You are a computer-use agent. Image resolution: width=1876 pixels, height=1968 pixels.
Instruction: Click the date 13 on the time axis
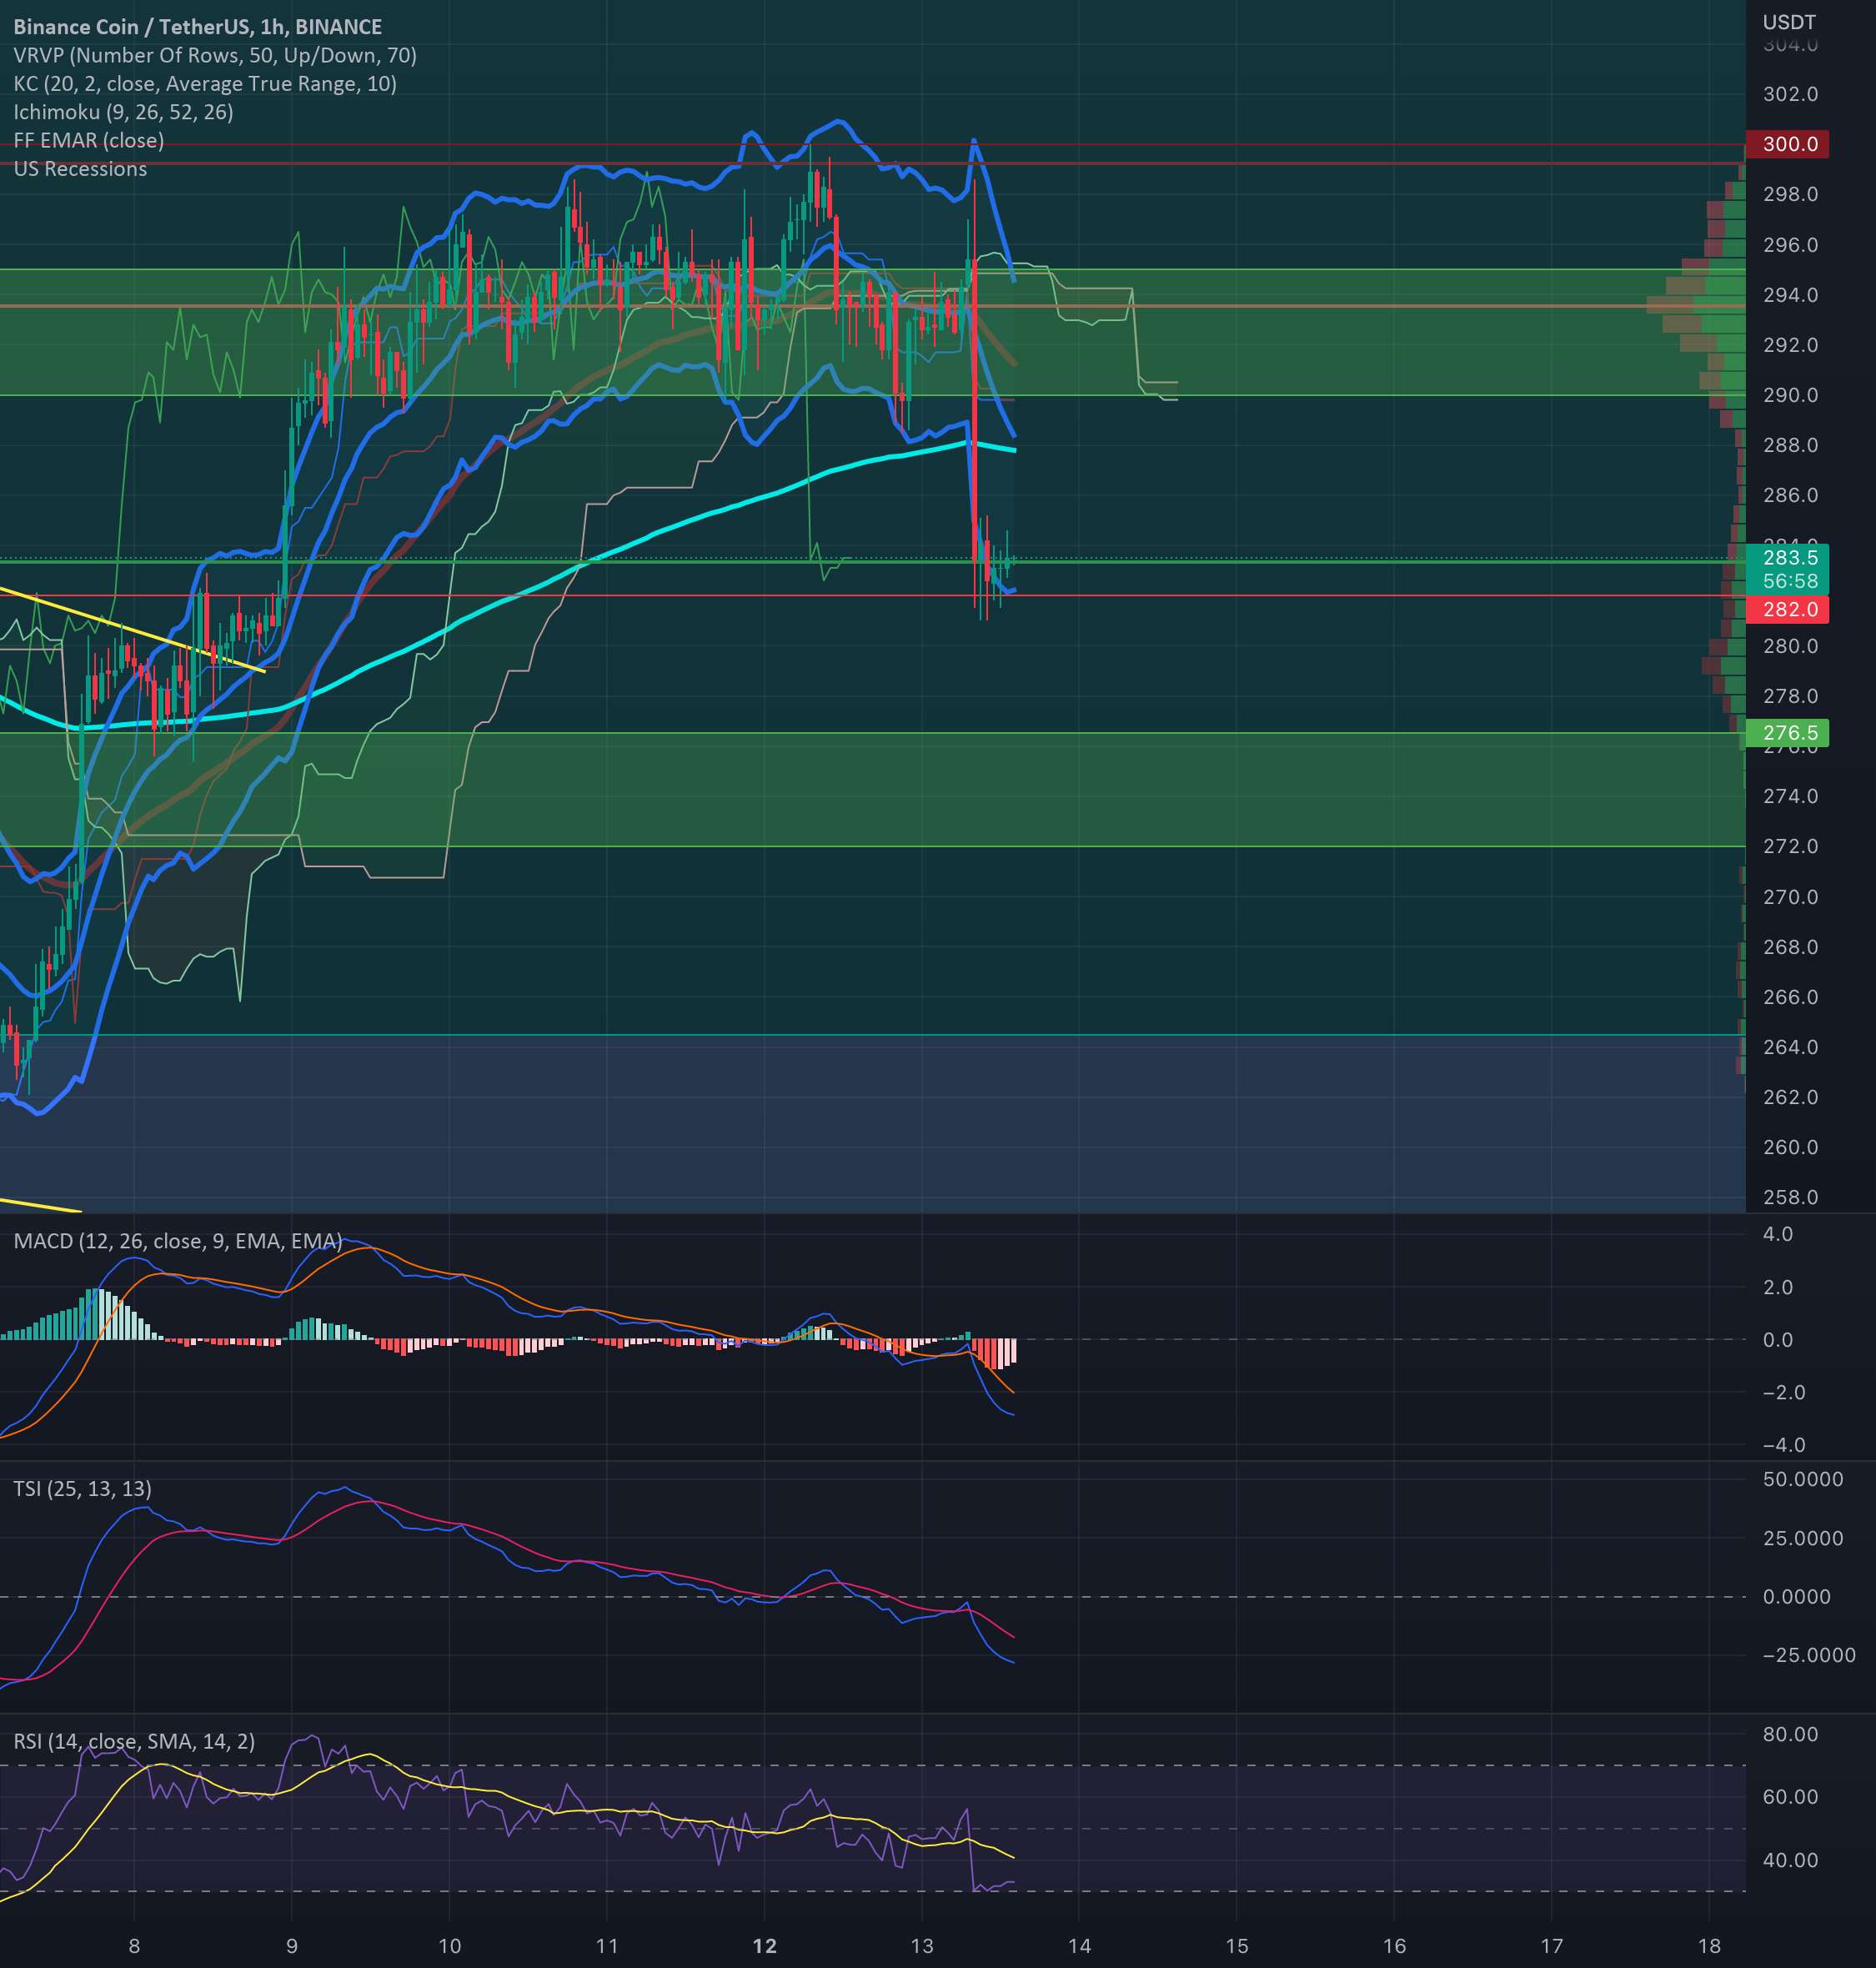click(x=922, y=1946)
